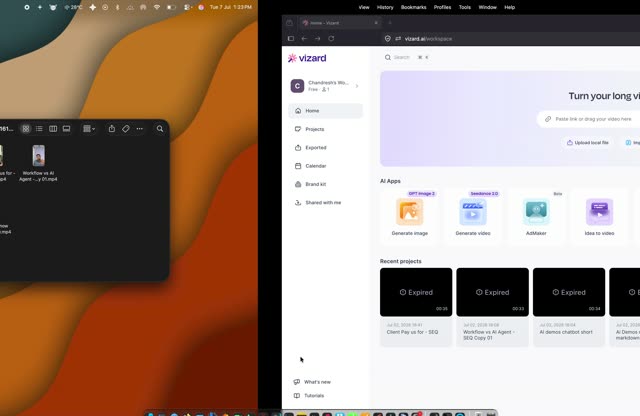Switch Finder to column view
Screen dimensions: 640x416
click(x=53, y=129)
